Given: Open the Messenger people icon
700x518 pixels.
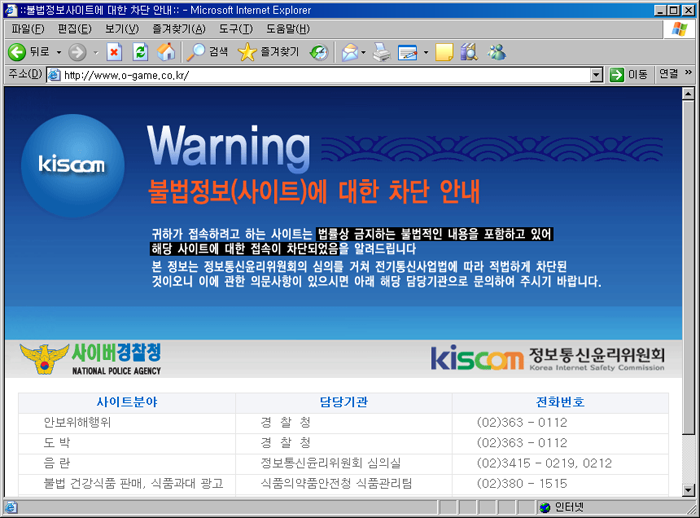Looking at the screenshot, I should [496, 52].
